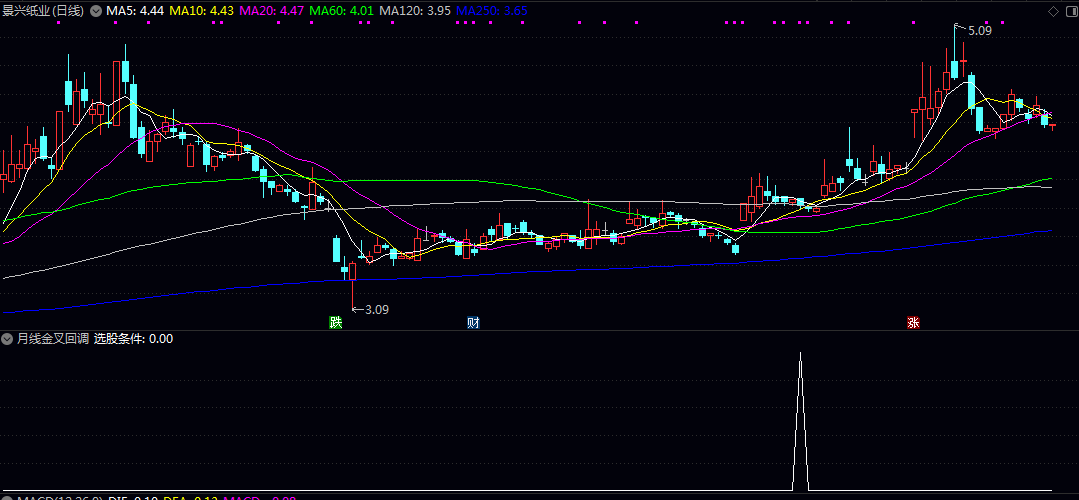1079x500 pixels.
Task: Open the MACD indicator dropdown arrow
Action: pyautogui.click(x=8, y=496)
